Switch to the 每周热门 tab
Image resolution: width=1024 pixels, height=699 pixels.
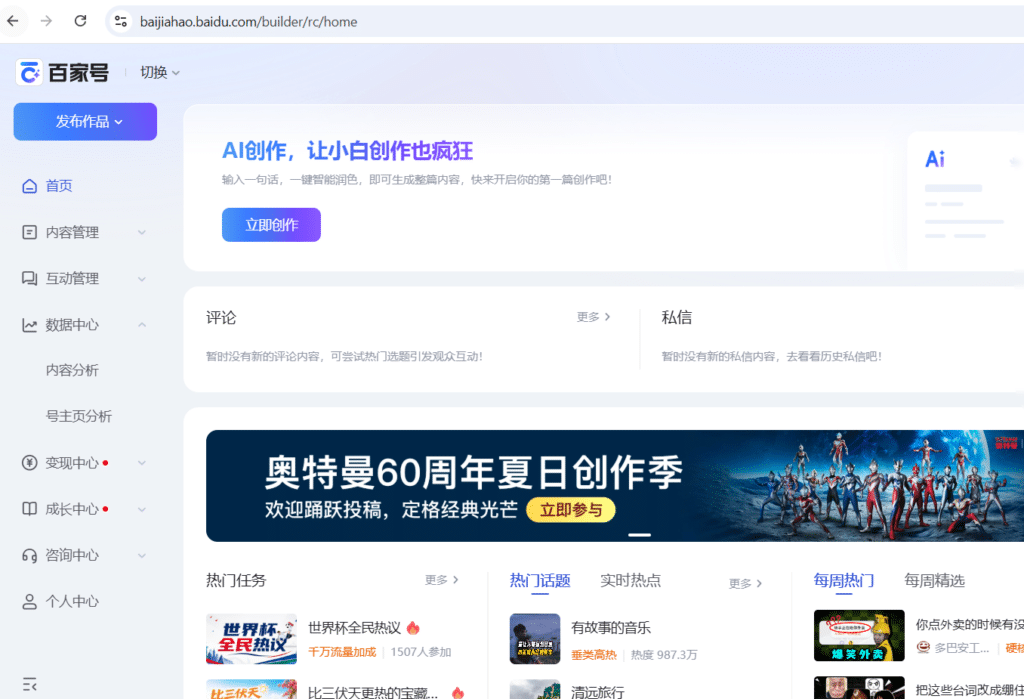(844, 581)
